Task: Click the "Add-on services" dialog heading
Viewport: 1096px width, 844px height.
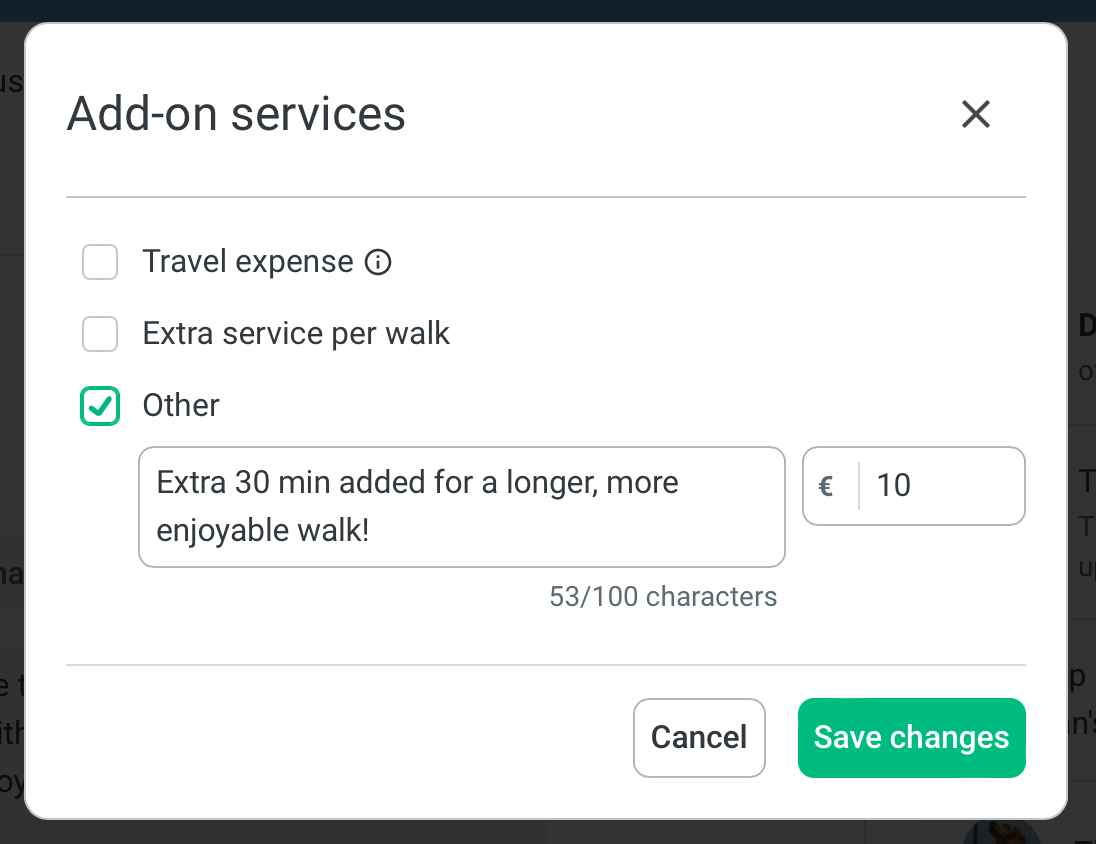Action: [236, 114]
